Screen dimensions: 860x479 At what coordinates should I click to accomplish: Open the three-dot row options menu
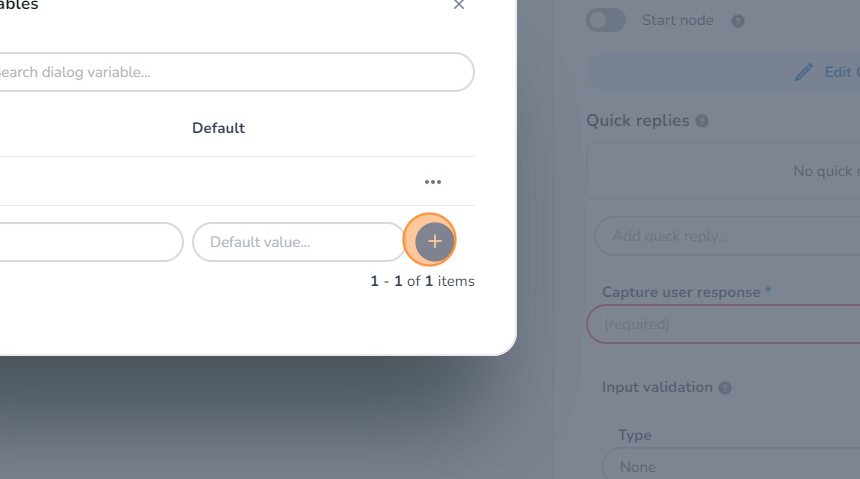pos(432,182)
